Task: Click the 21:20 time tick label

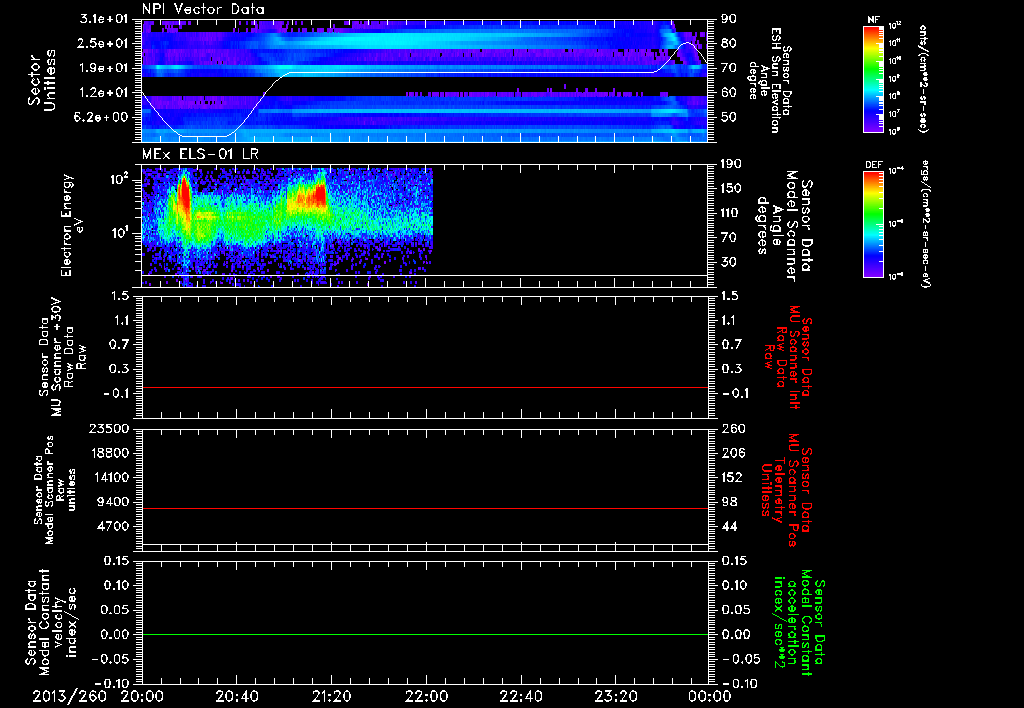Action: [x=331, y=696]
